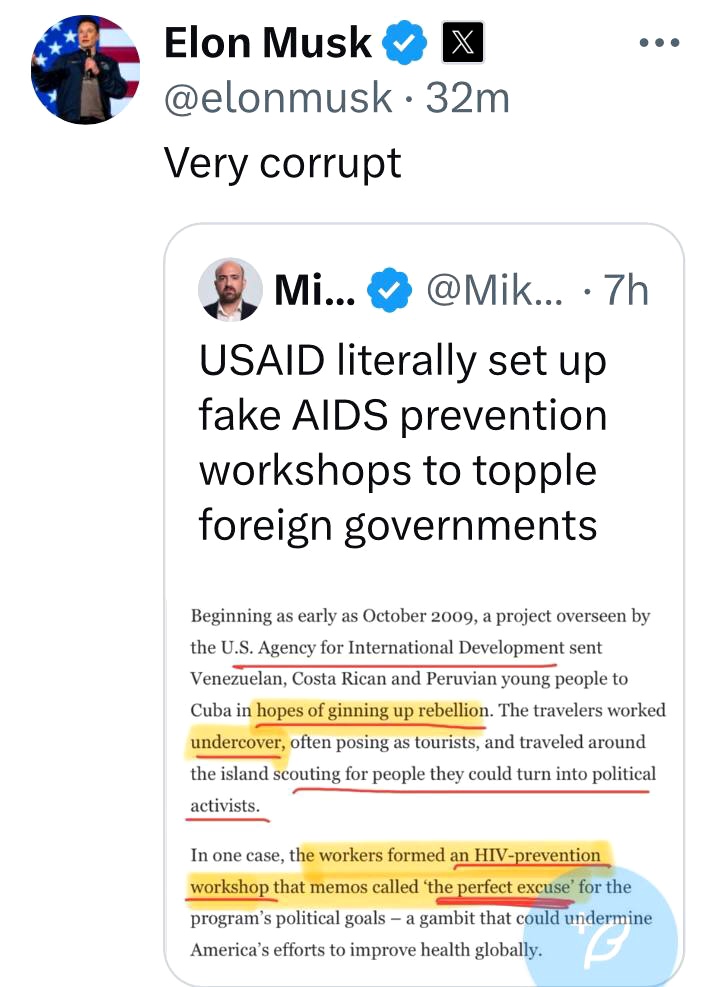The height and width of the screenshot is (987, 717).
Task: Click the highlighted text "the perfect excuse"
Action: point(511,886)
